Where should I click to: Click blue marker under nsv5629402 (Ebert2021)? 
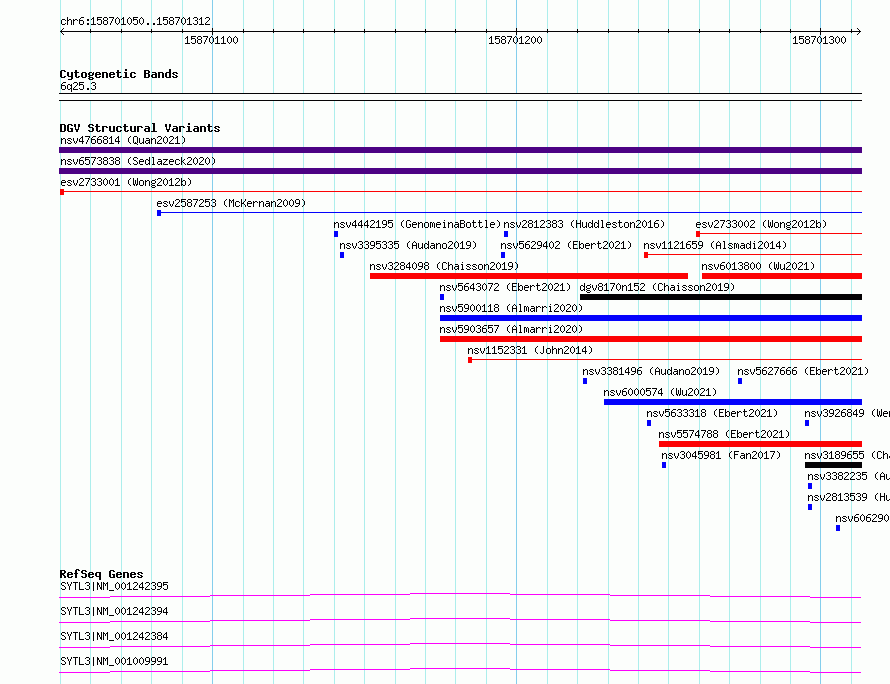tap(503, 255)
